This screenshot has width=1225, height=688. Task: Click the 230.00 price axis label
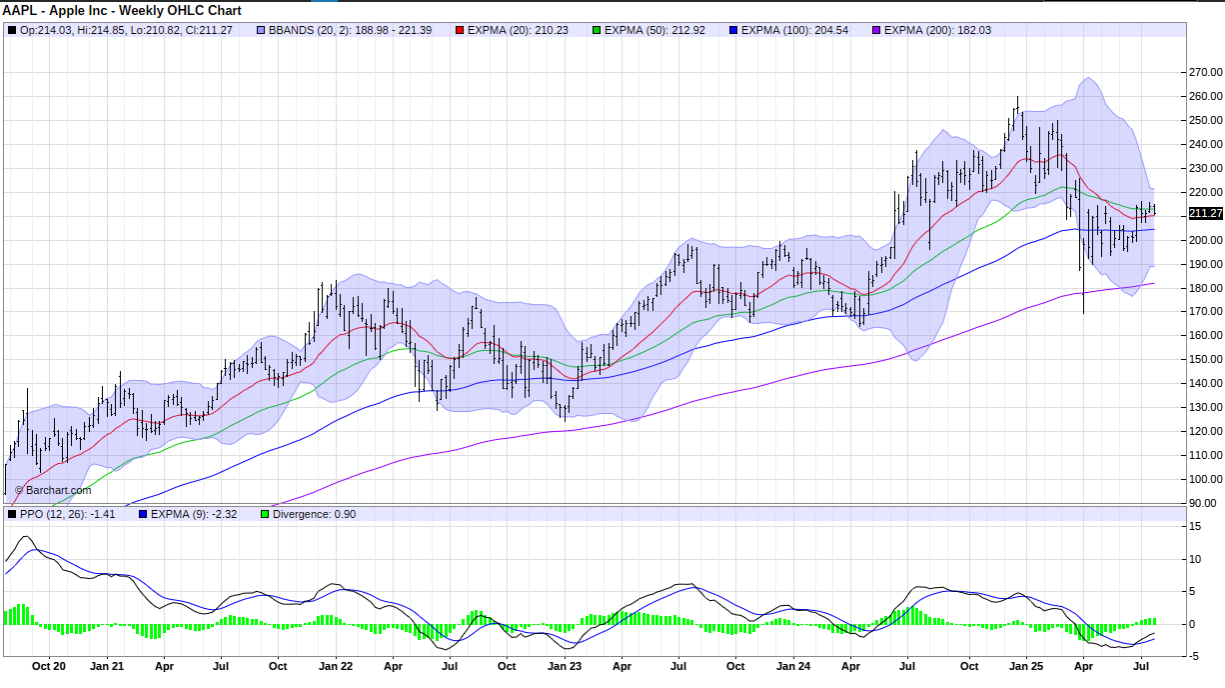(x=1207, y=168)
